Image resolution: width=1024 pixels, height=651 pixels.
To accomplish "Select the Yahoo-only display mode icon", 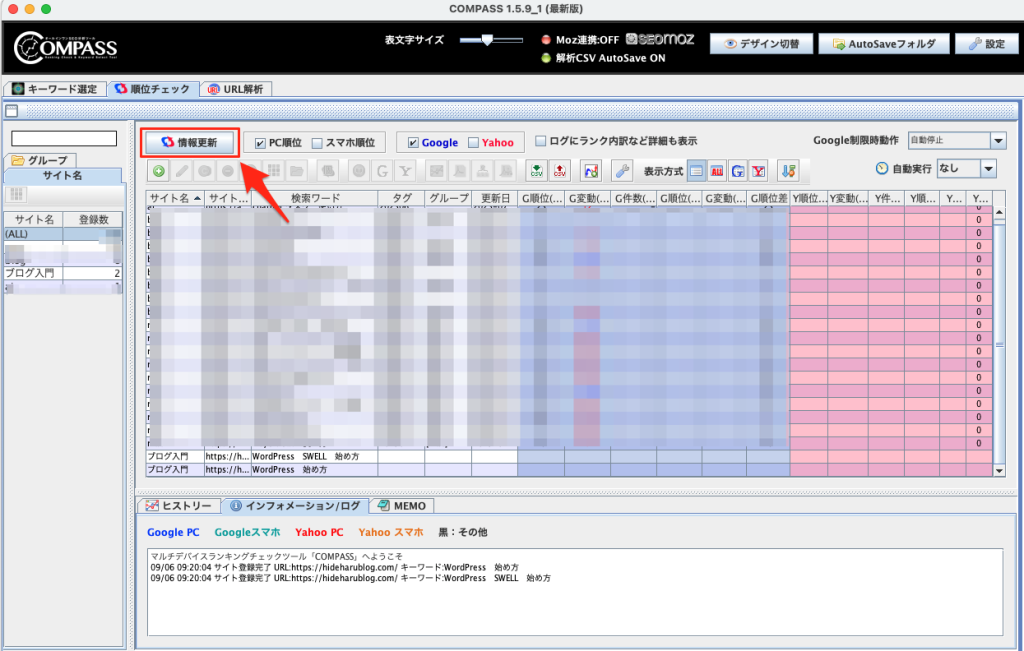I will pos(760,171).
